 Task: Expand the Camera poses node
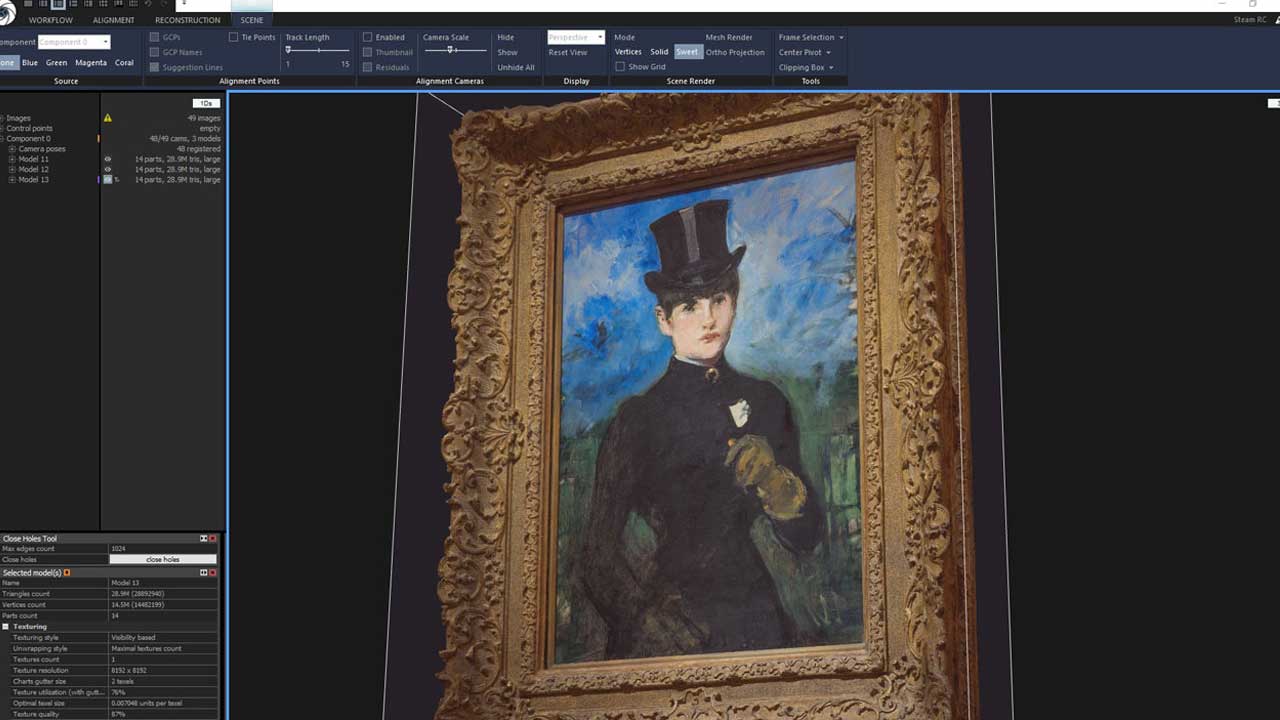tap(12, 149)
